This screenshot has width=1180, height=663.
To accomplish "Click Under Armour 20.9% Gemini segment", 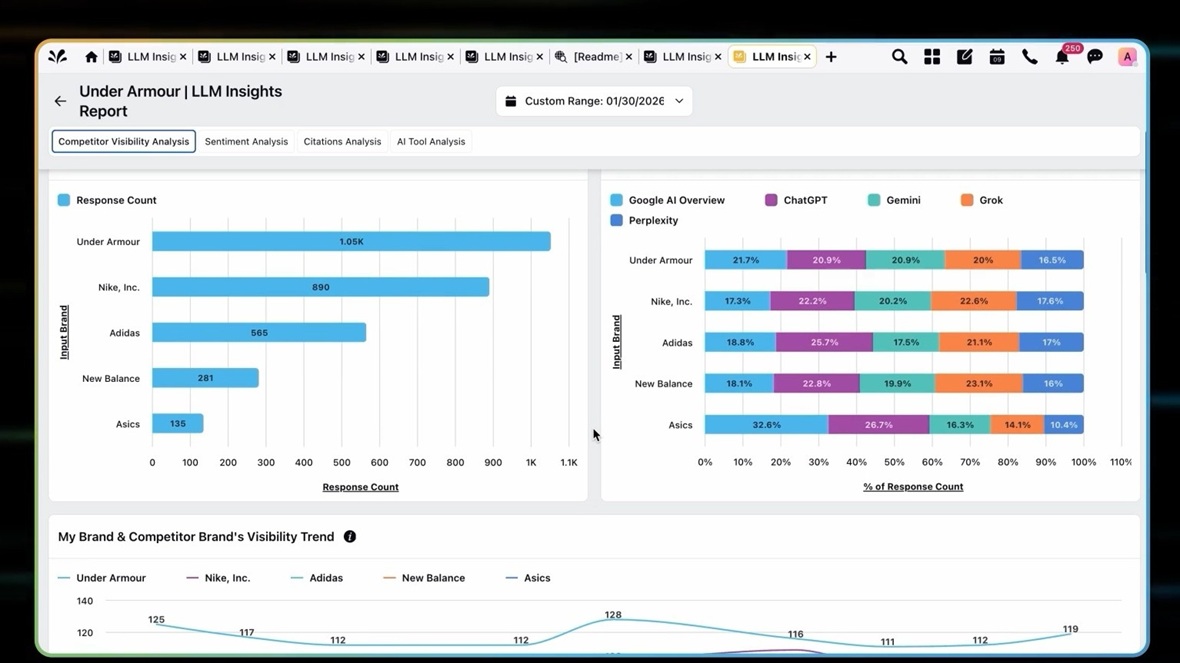I will click(905, 260).
